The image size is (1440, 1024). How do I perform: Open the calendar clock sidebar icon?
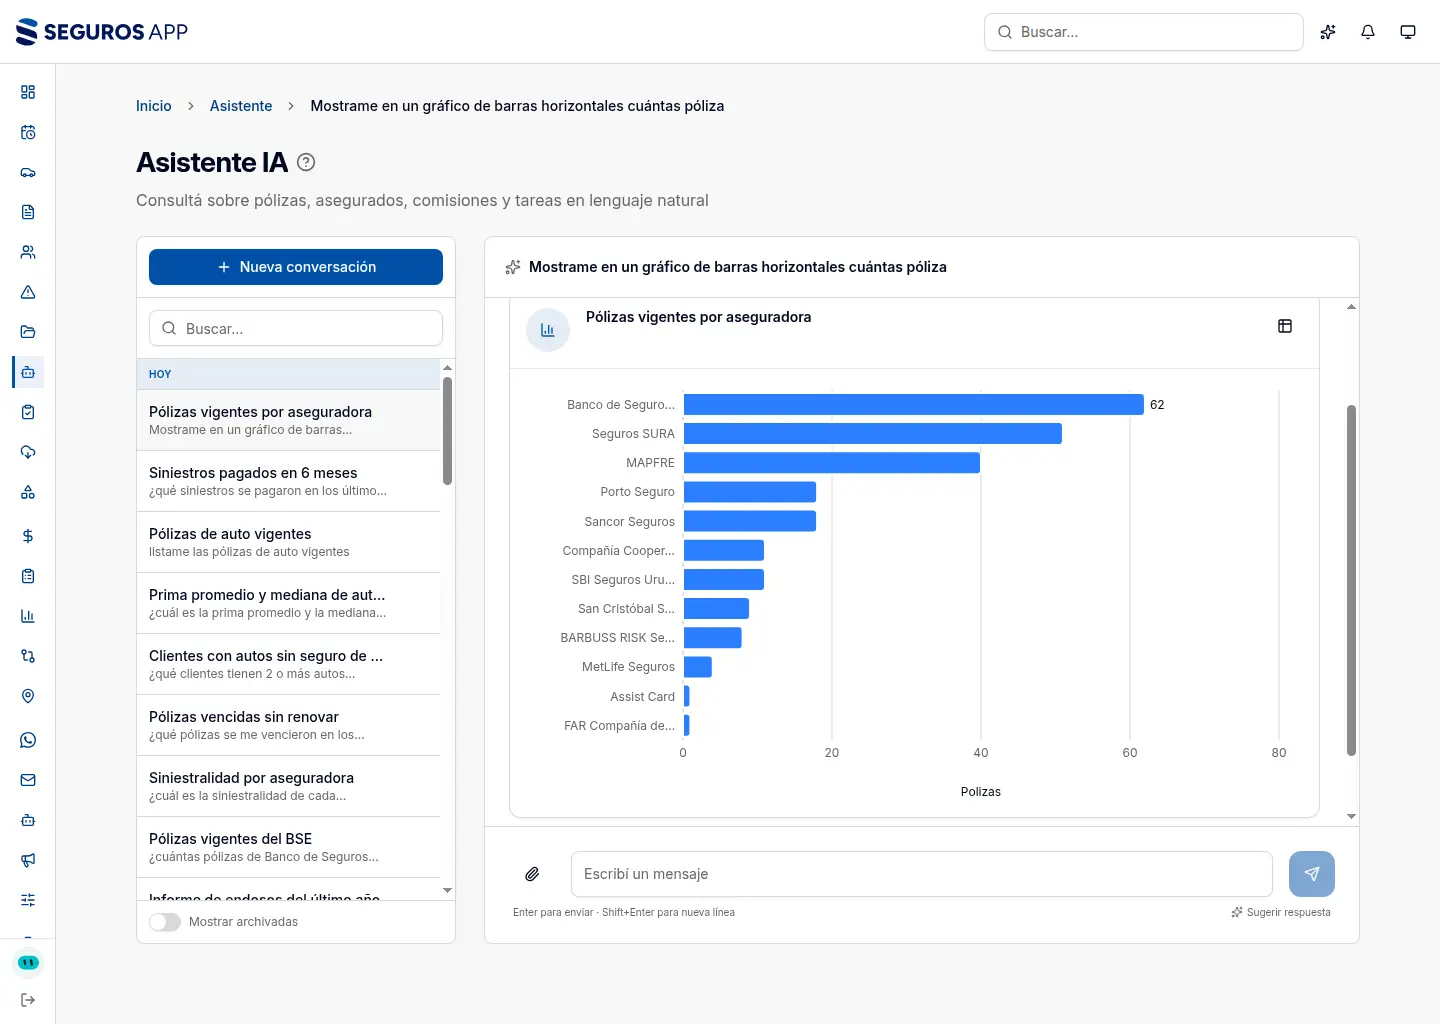[x=28, y=132]
